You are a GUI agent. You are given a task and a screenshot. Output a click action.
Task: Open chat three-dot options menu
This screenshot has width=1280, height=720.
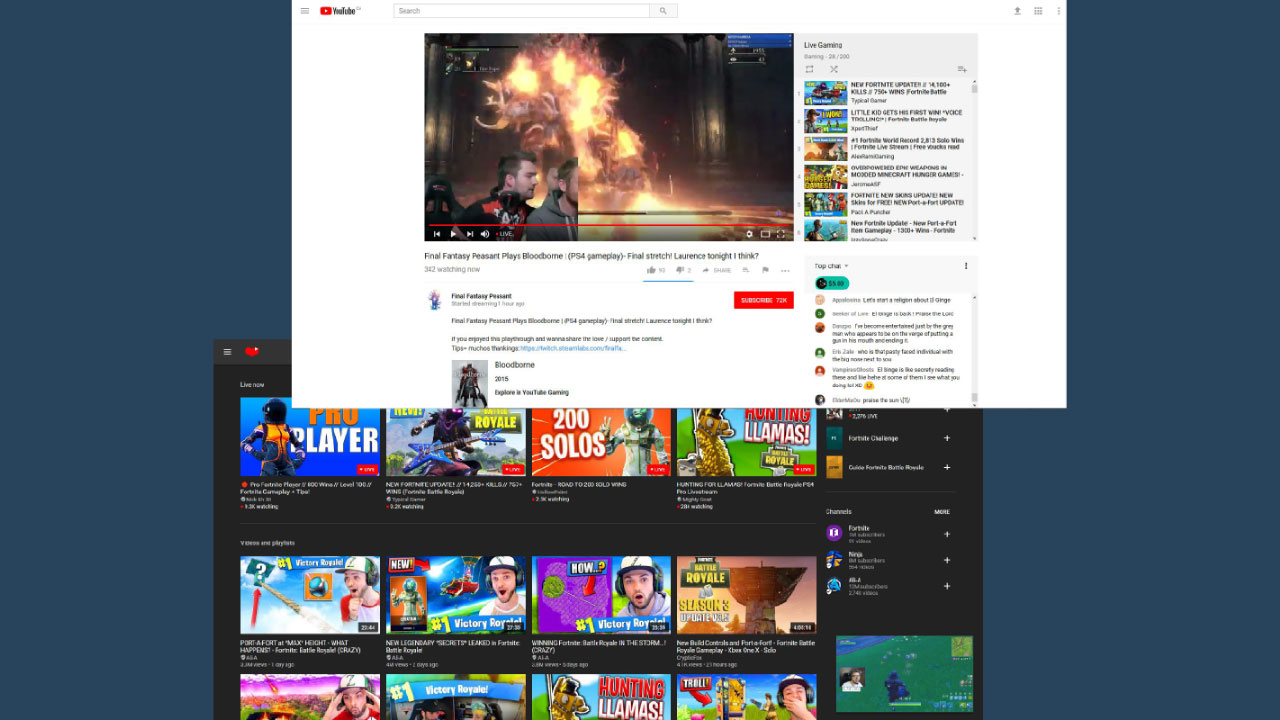pyautogui.click(x=966, y=266)
